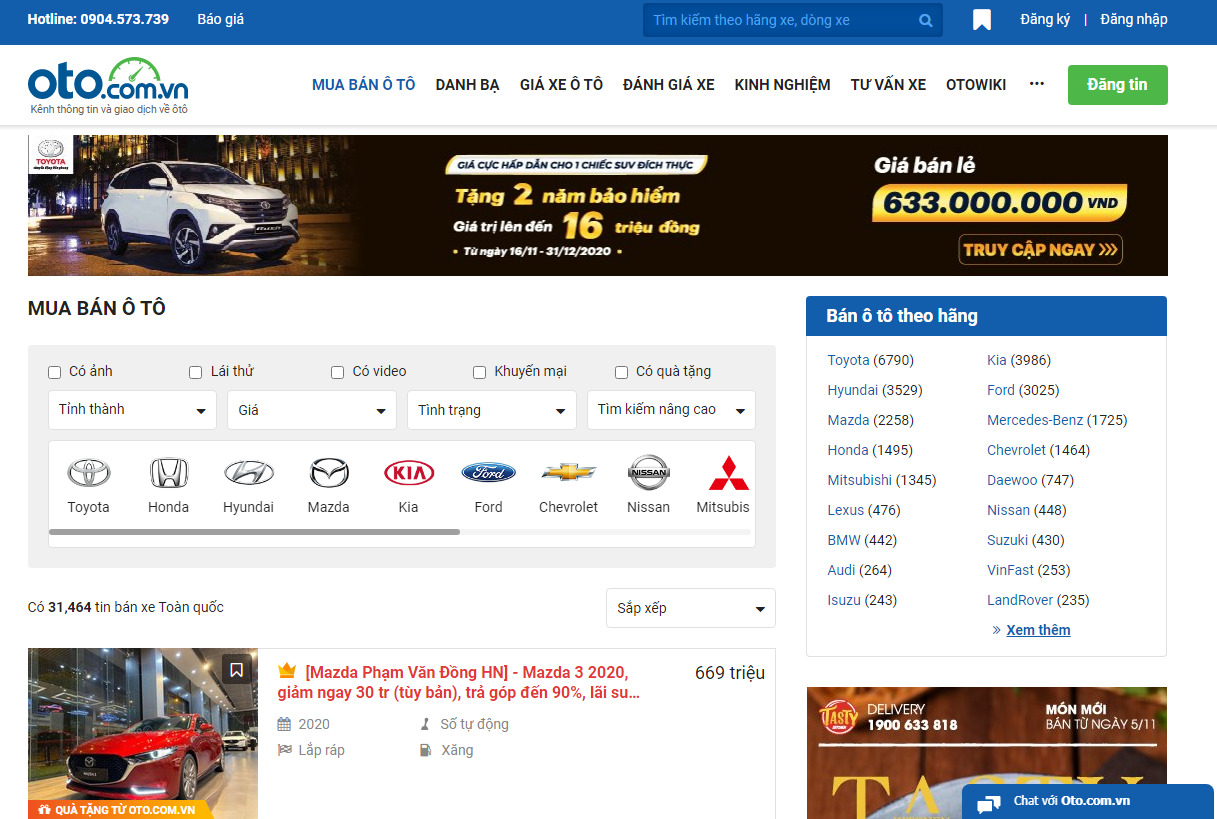Click the double-chevron beside Xem thêm
Image resolution: width=1217 pixels, height=819 pixels.
pos(996,630)
